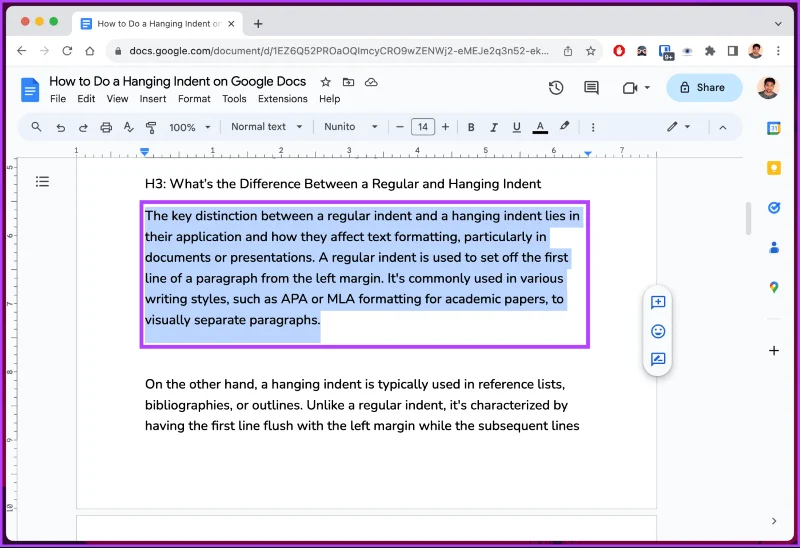The image size is (800, 548).
Task: Open the File menu
Action: pos(58,99)
